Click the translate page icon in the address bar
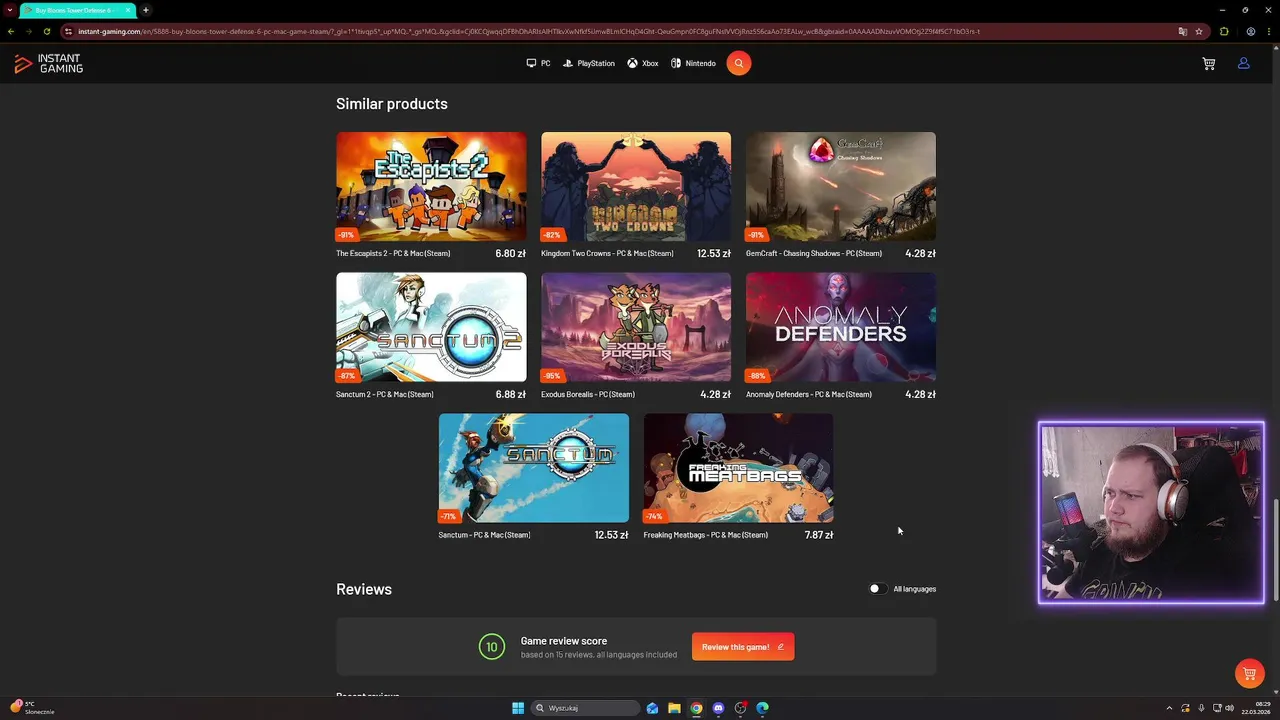 coord(1183,31)
